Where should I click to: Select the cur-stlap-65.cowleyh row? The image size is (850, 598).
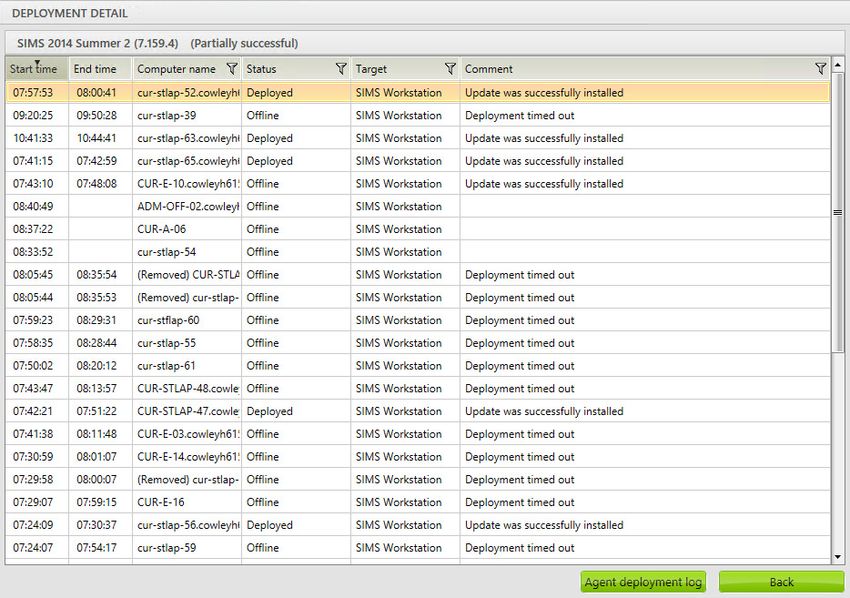[x=418, y=161]
